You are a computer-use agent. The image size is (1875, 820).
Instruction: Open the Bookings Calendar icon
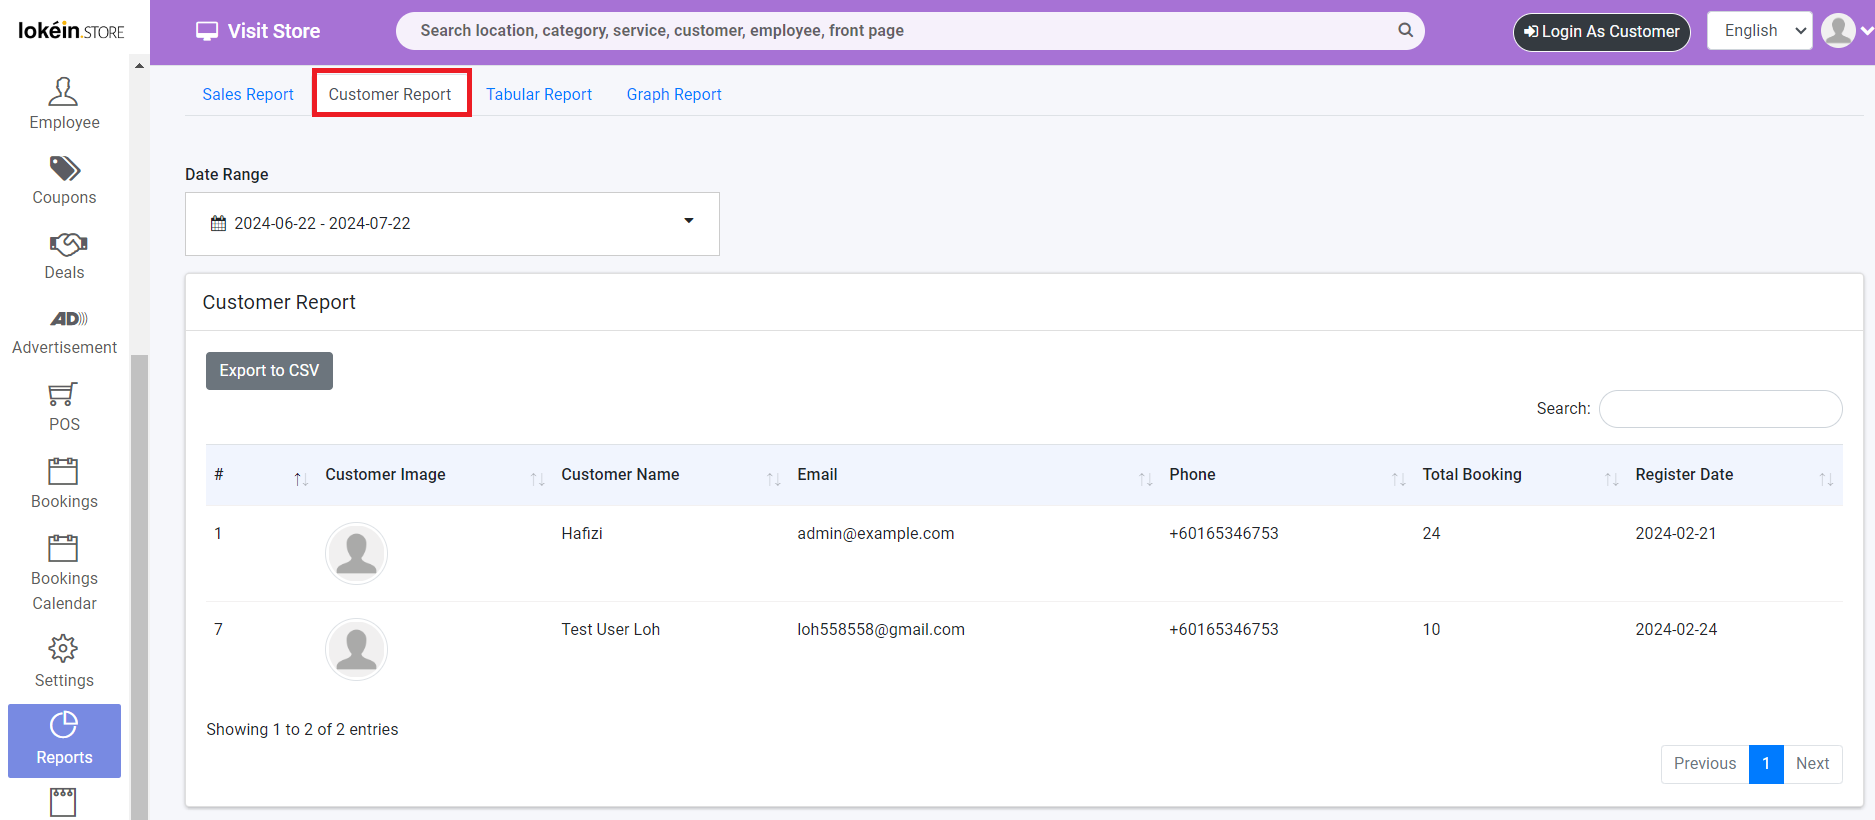click(62, 548)
